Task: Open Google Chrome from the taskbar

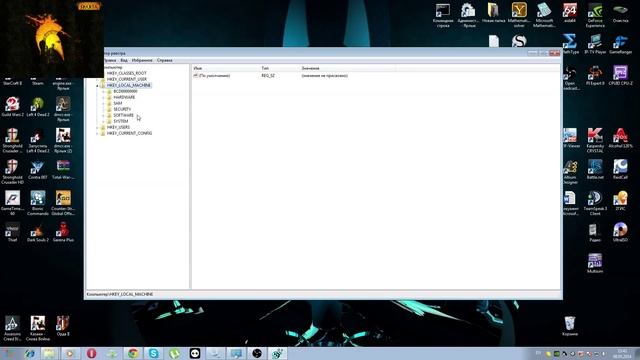Action: pos(133,353)
